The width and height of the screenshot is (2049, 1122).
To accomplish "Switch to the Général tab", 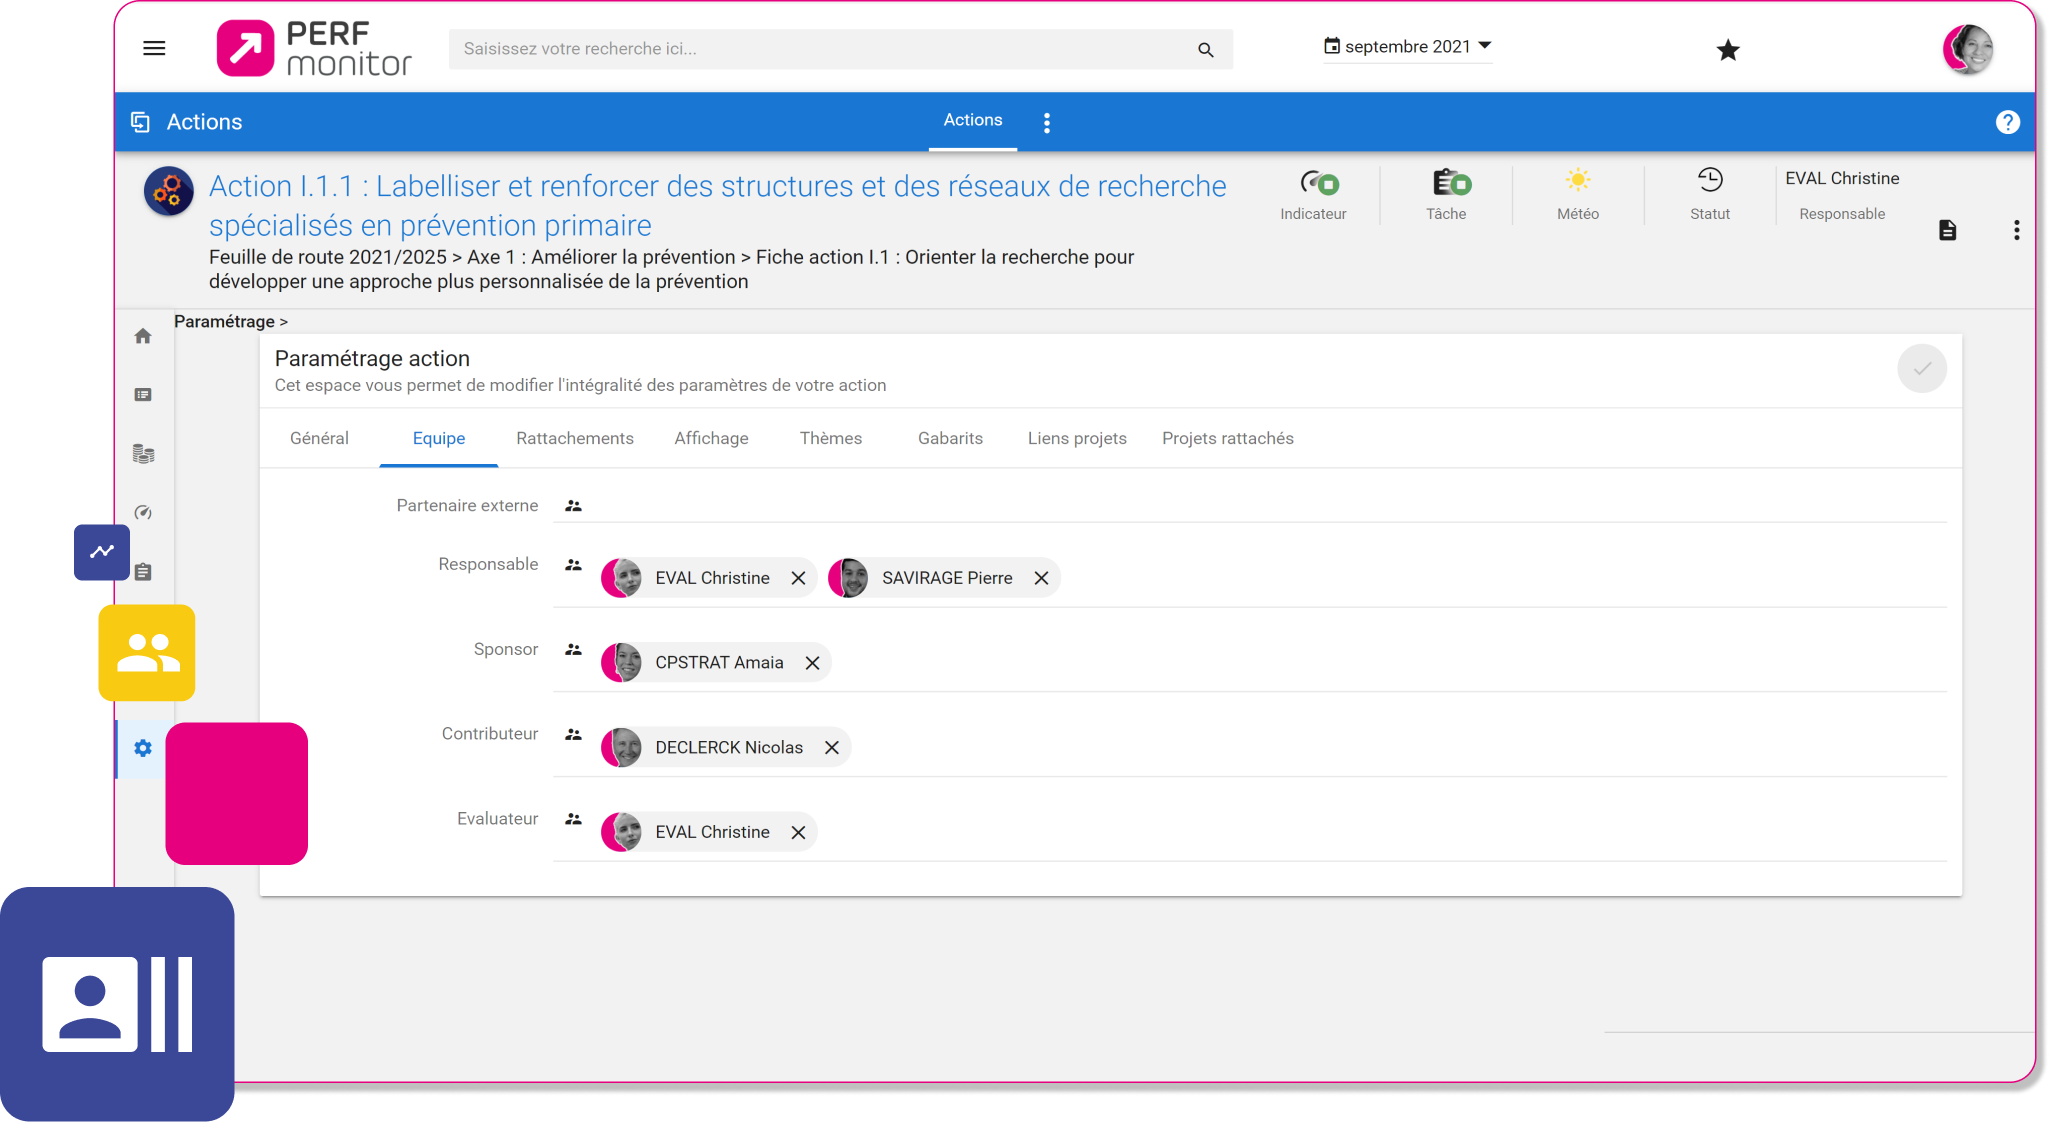I will [x=319, y=438].
